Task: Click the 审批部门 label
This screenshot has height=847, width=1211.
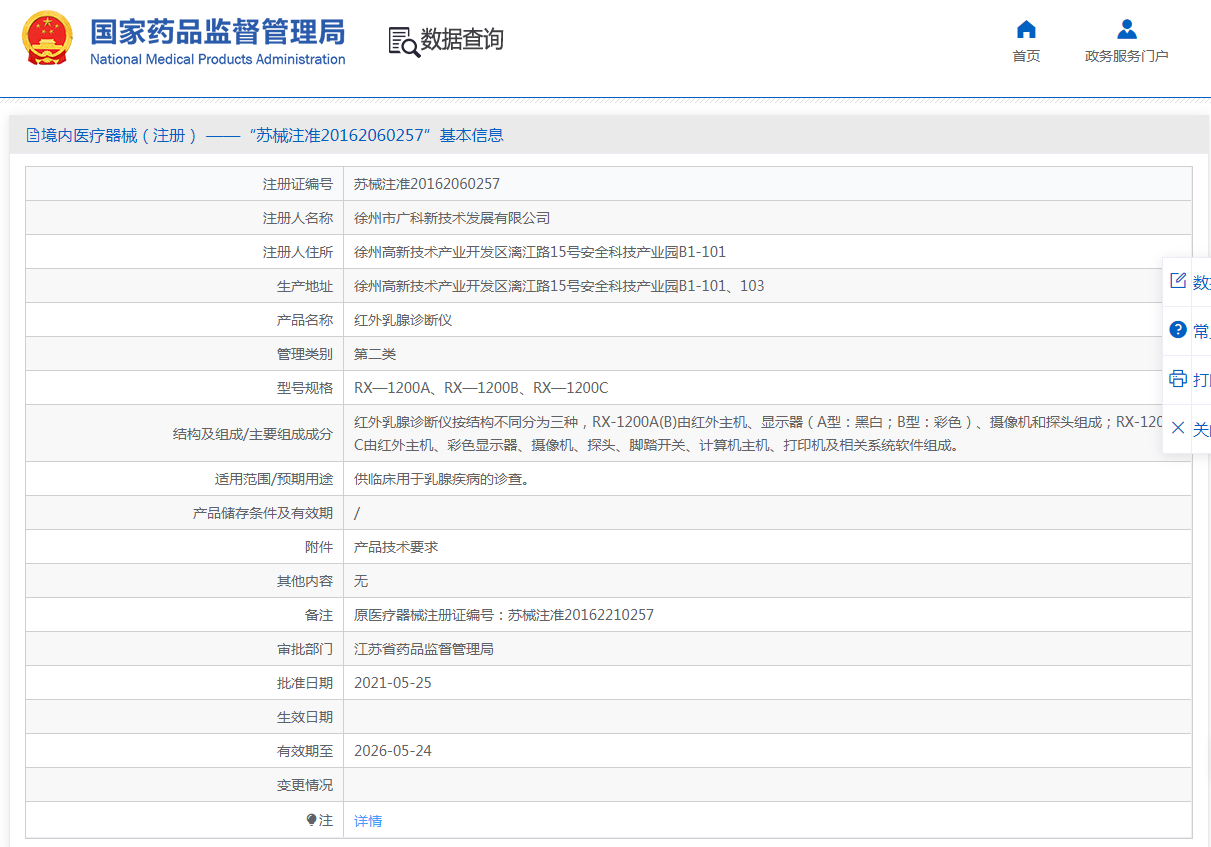Action: (x=305, y=649)
